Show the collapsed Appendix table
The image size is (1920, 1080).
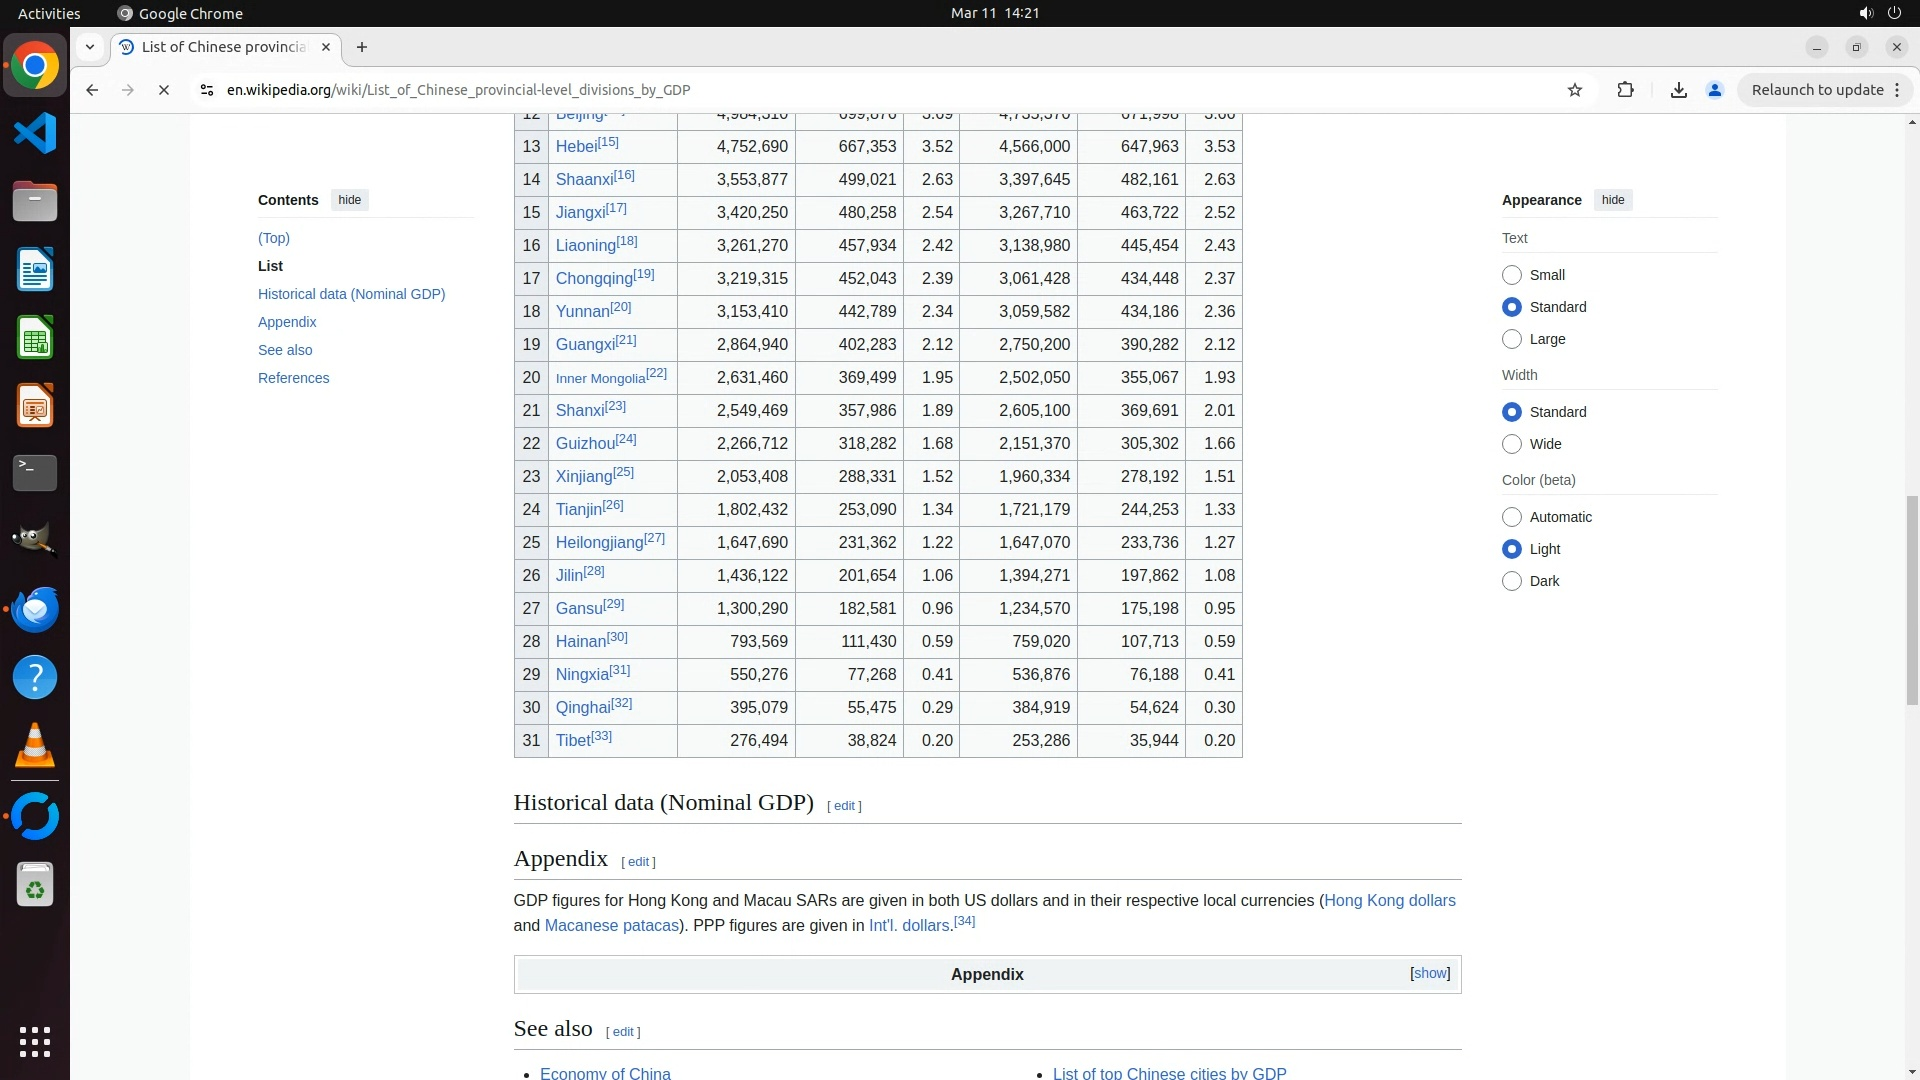pyautogui.click(x=1430, y=973)
